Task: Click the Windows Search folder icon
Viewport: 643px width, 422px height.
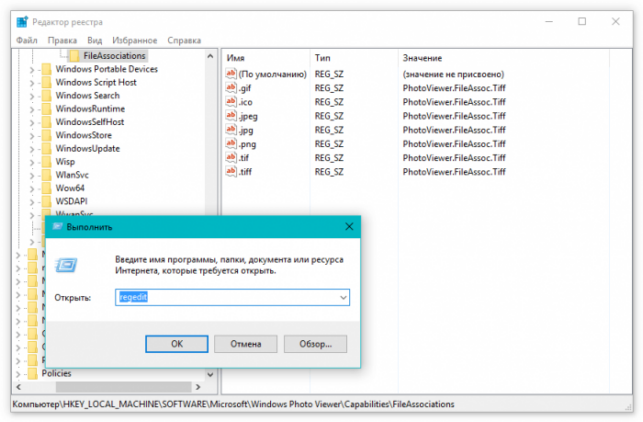Action: tap(47, 96)
